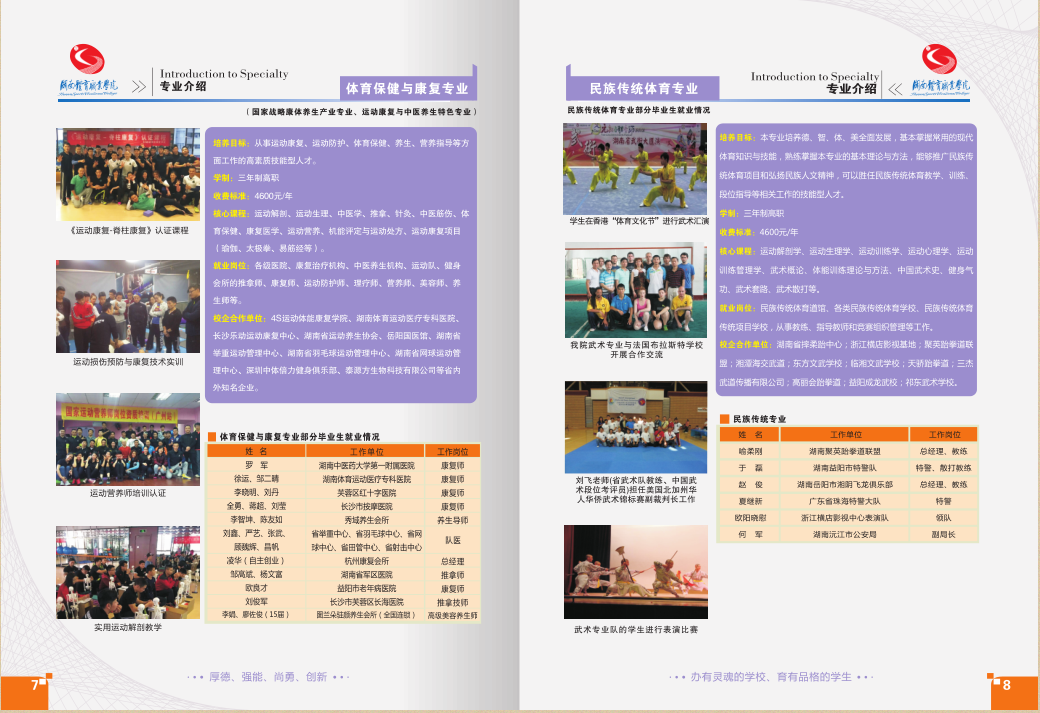Open the 运动营养师培训认证 photo

pos(128,440)
